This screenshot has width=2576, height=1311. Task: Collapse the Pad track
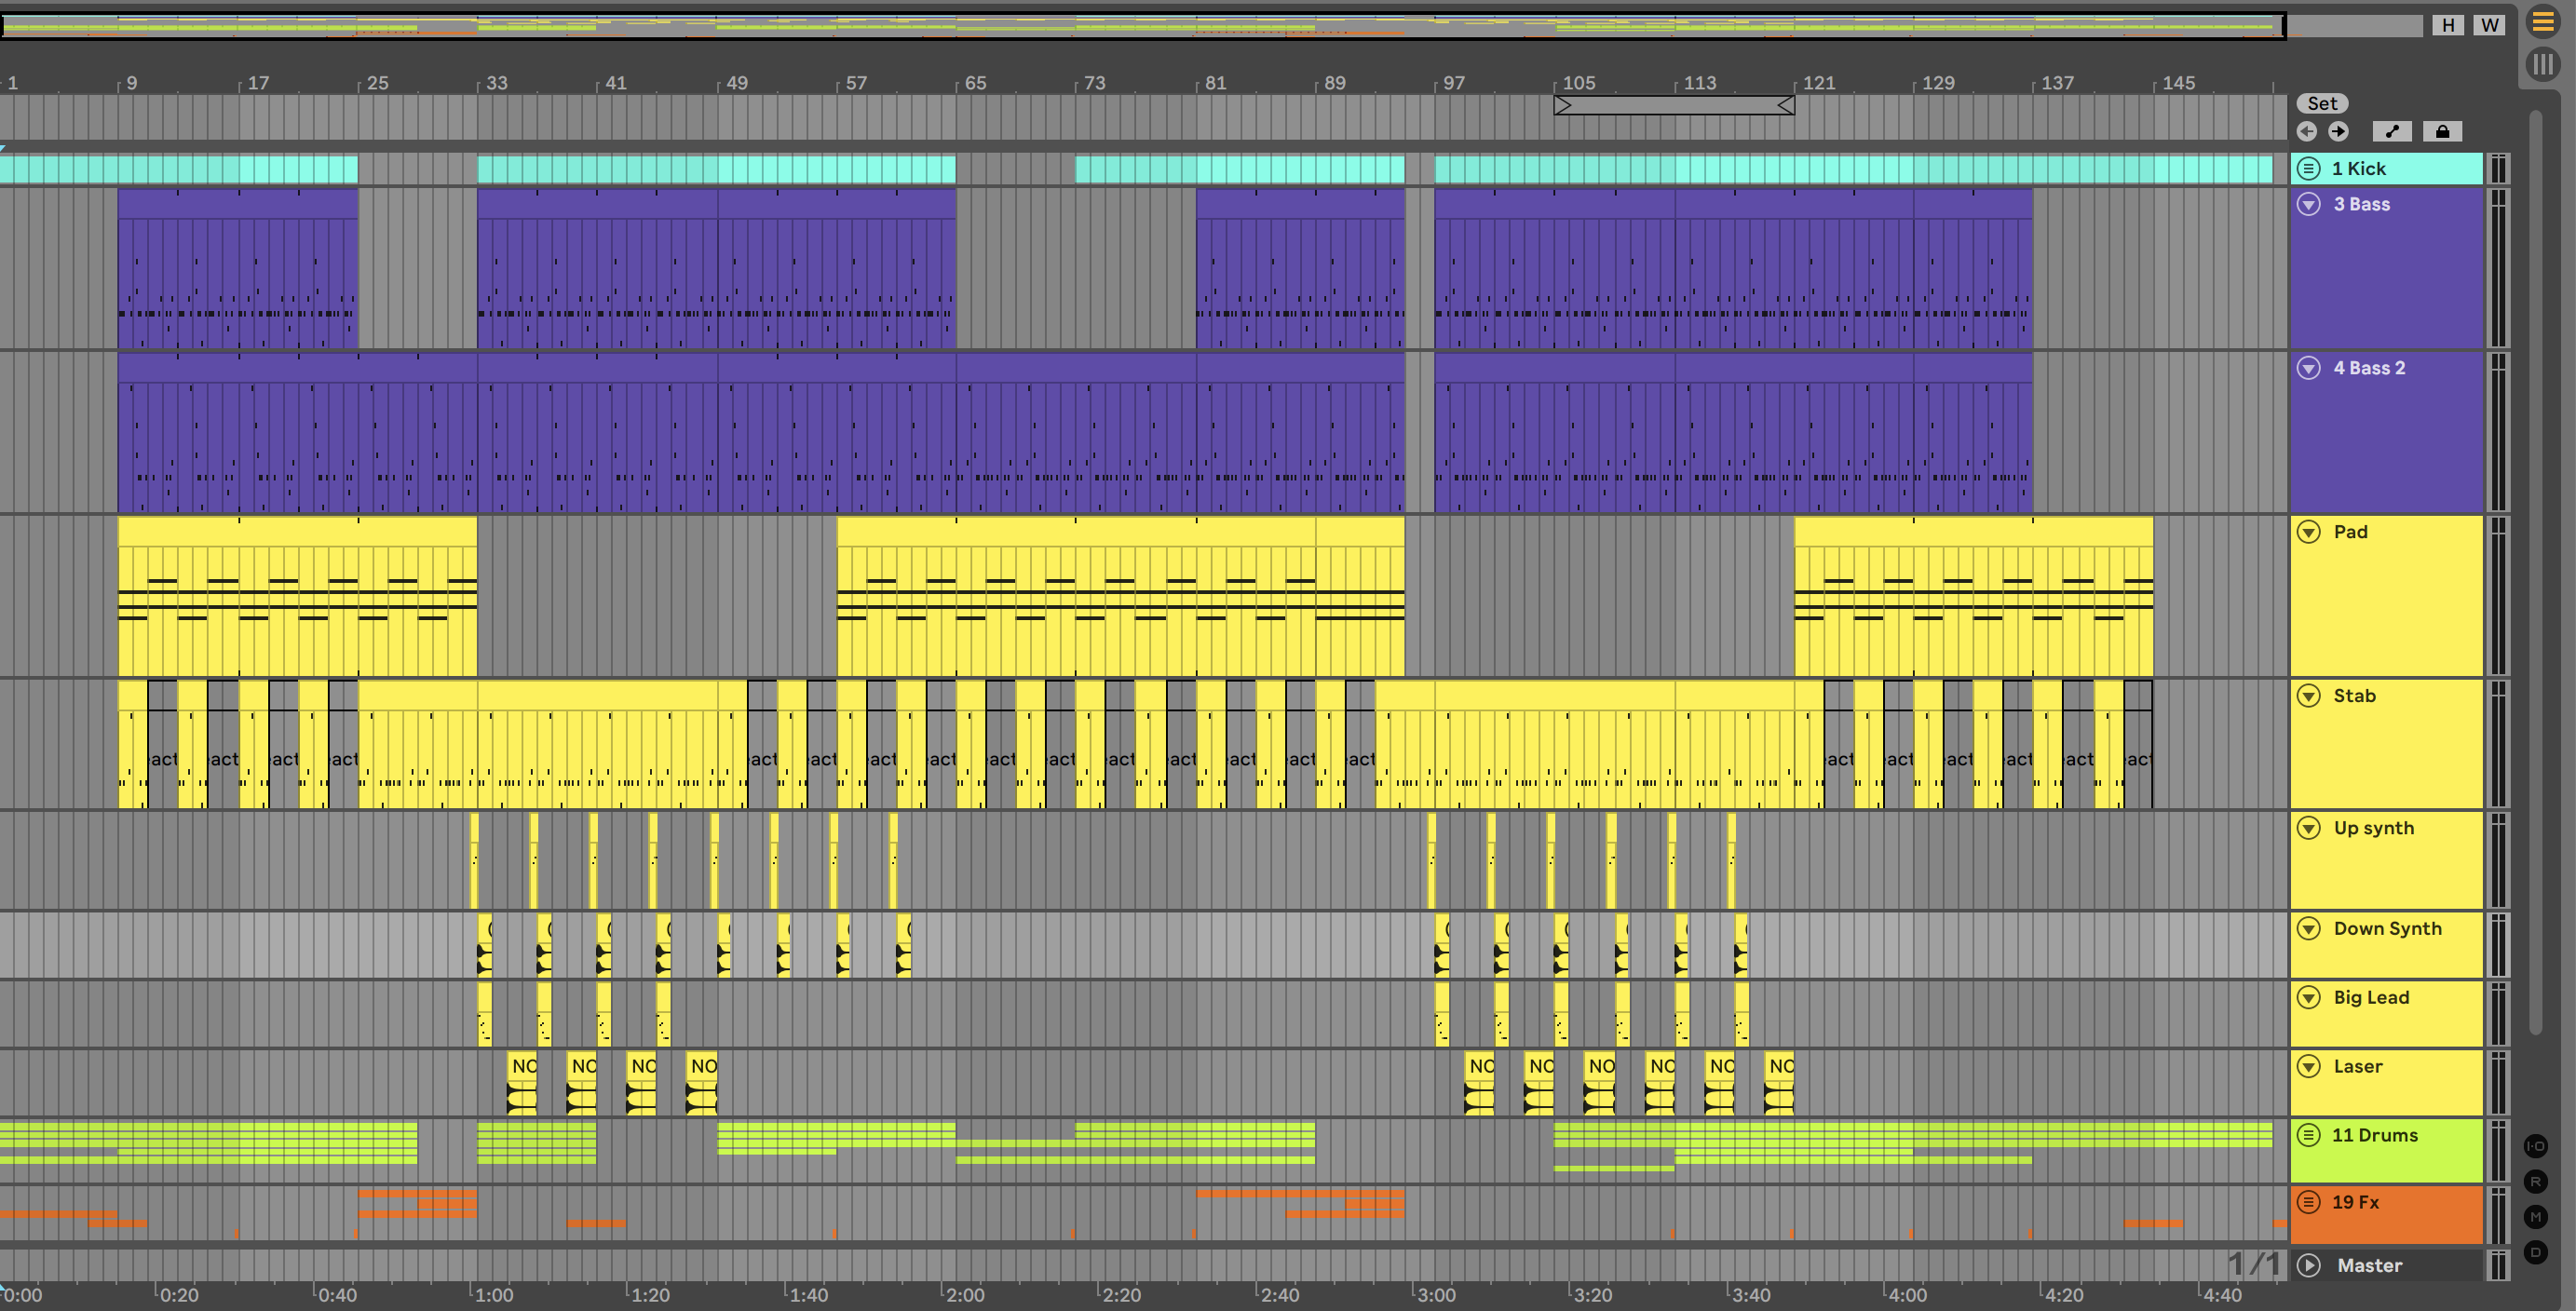click(2308, 532)
